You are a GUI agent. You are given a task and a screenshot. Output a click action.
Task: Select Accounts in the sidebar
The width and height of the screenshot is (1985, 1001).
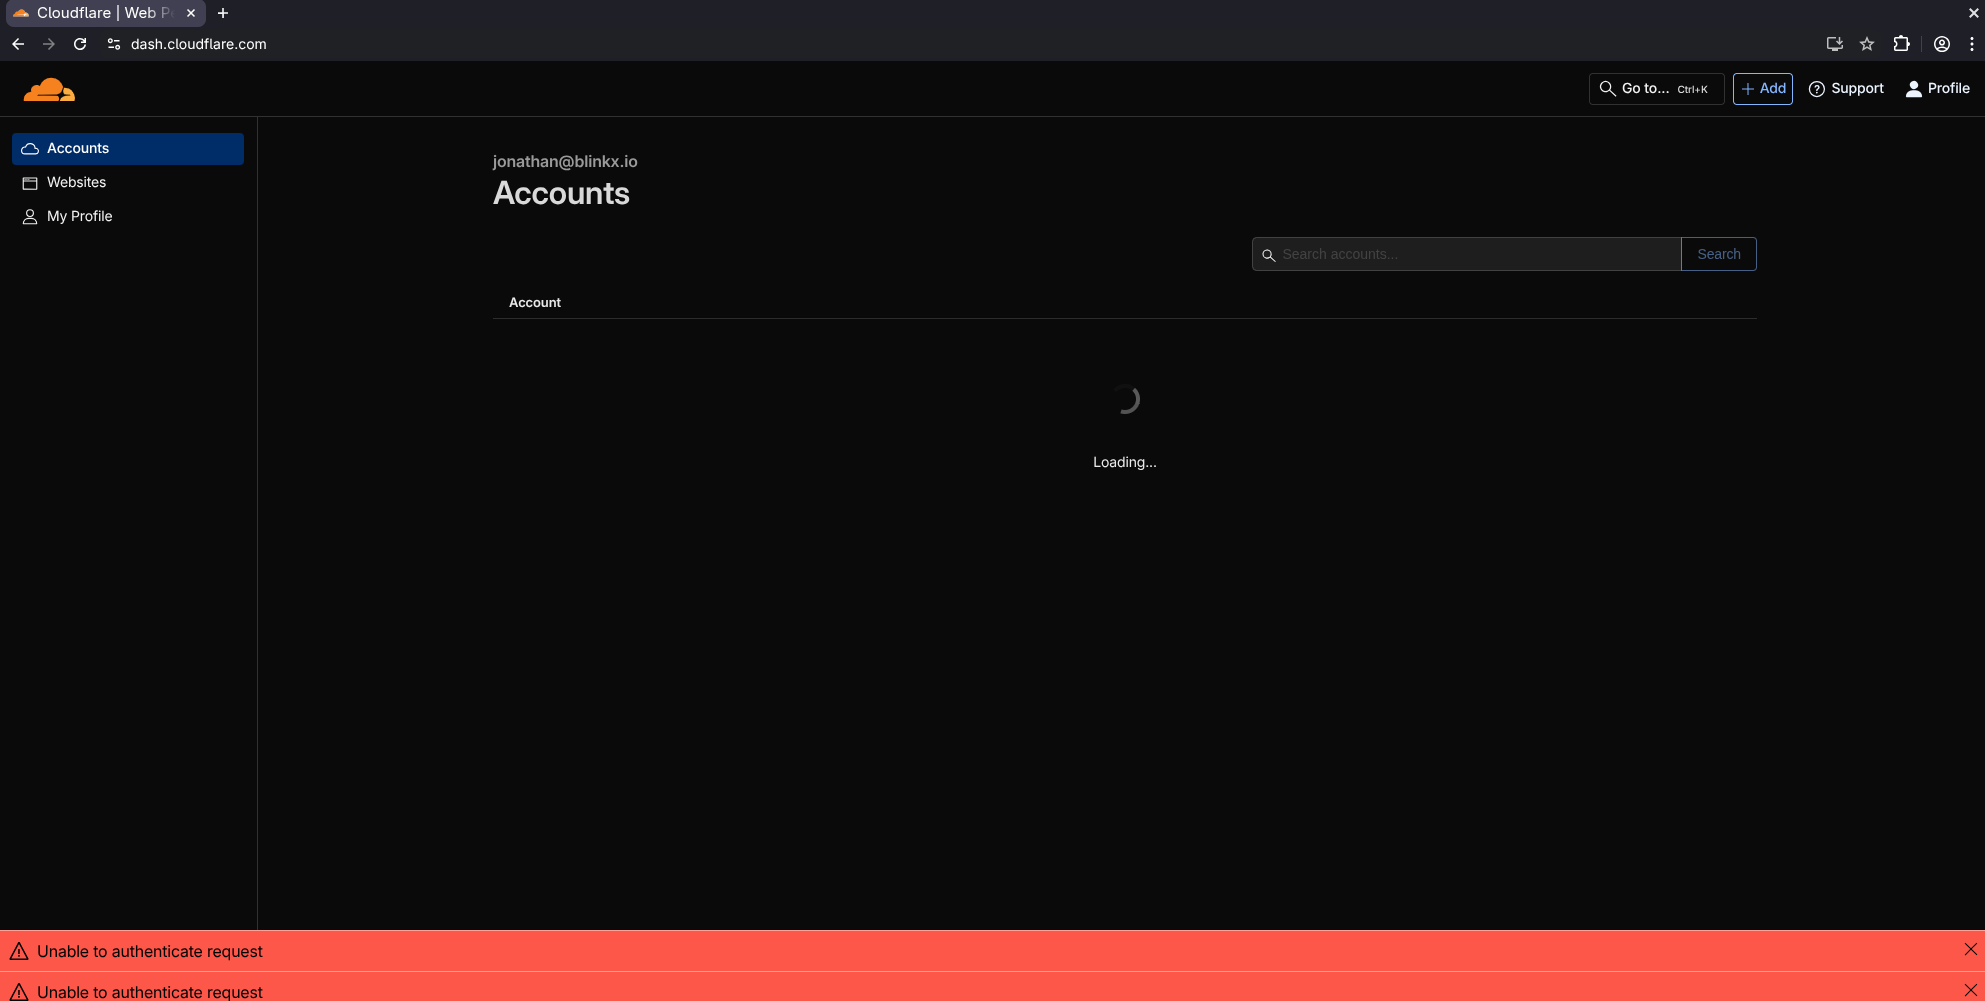point(128,149)
